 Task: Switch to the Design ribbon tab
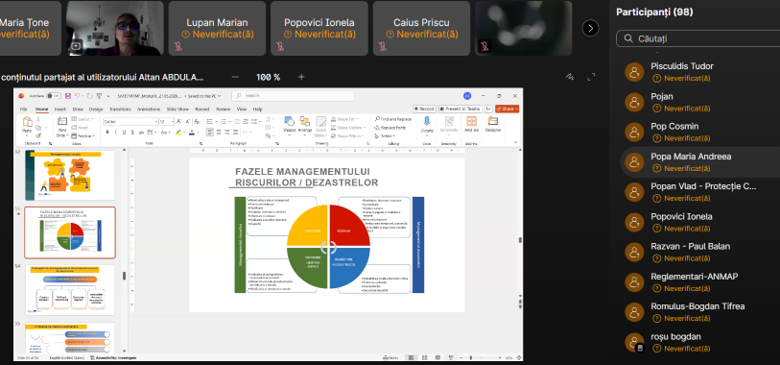[97, 109]
